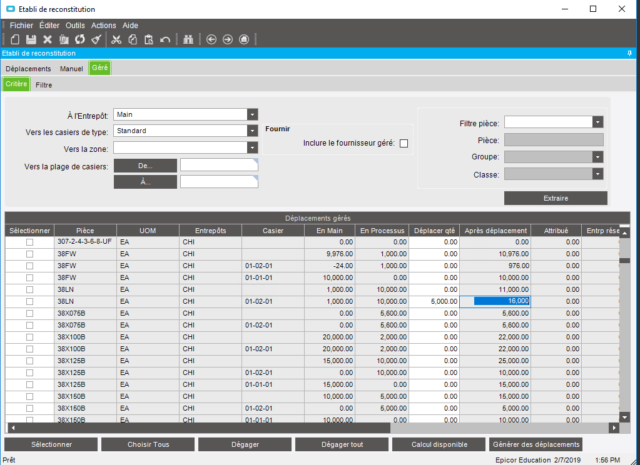Click Générer des déplacements button

pyautogui.click(x=536, y=444)
